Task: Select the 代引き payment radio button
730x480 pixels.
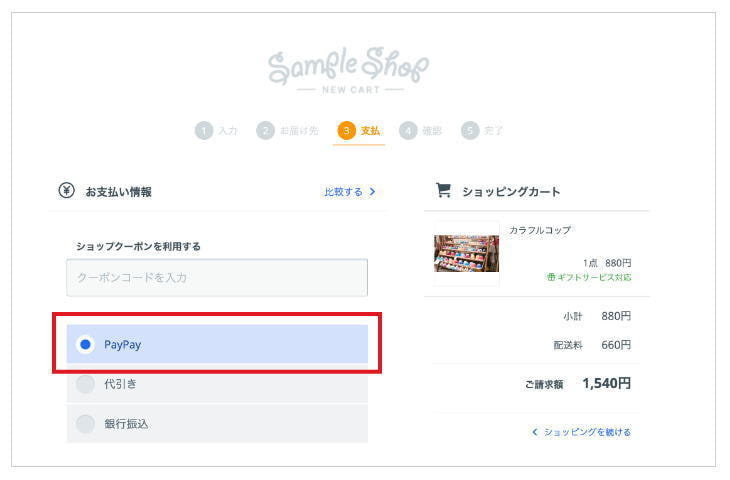Action: [85, 384]
